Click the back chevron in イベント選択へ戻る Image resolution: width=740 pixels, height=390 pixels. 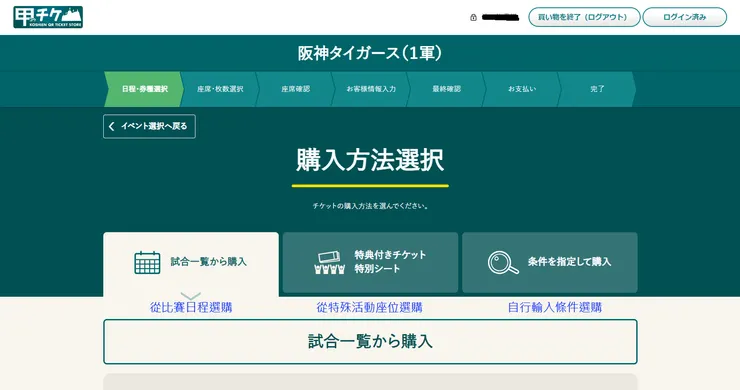pos(111,127)
